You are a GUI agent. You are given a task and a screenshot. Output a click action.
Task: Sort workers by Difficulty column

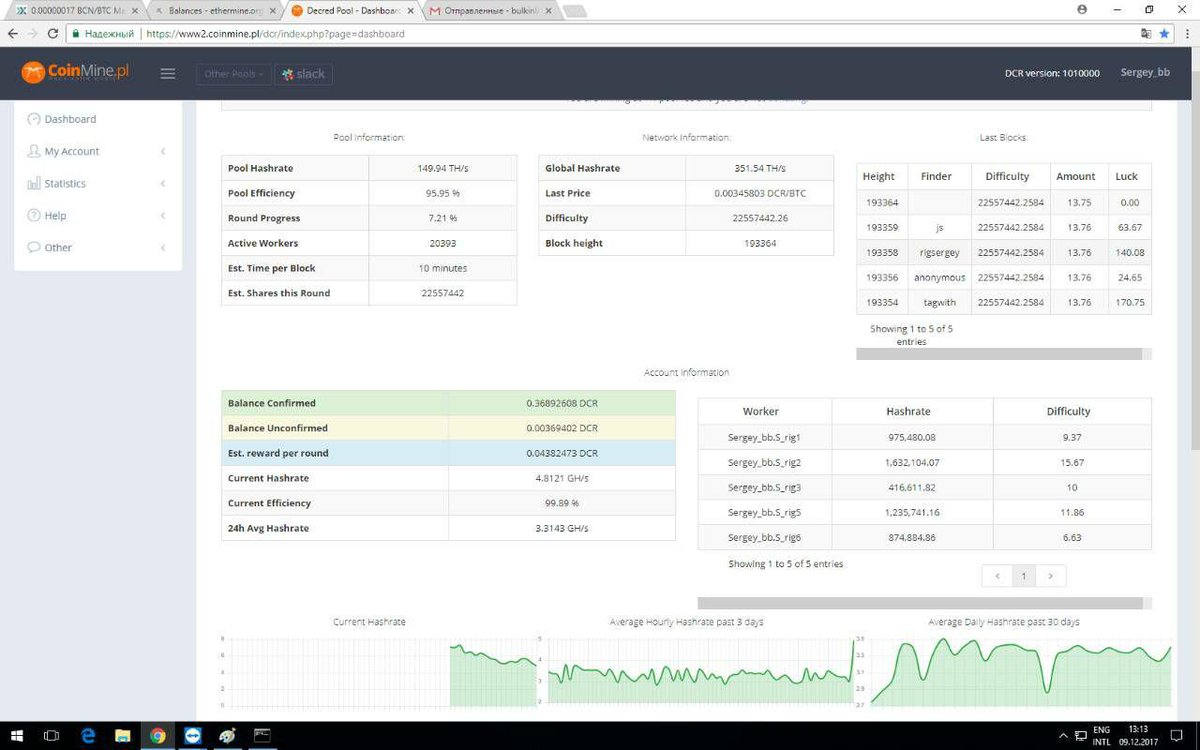coord(1072,411)
